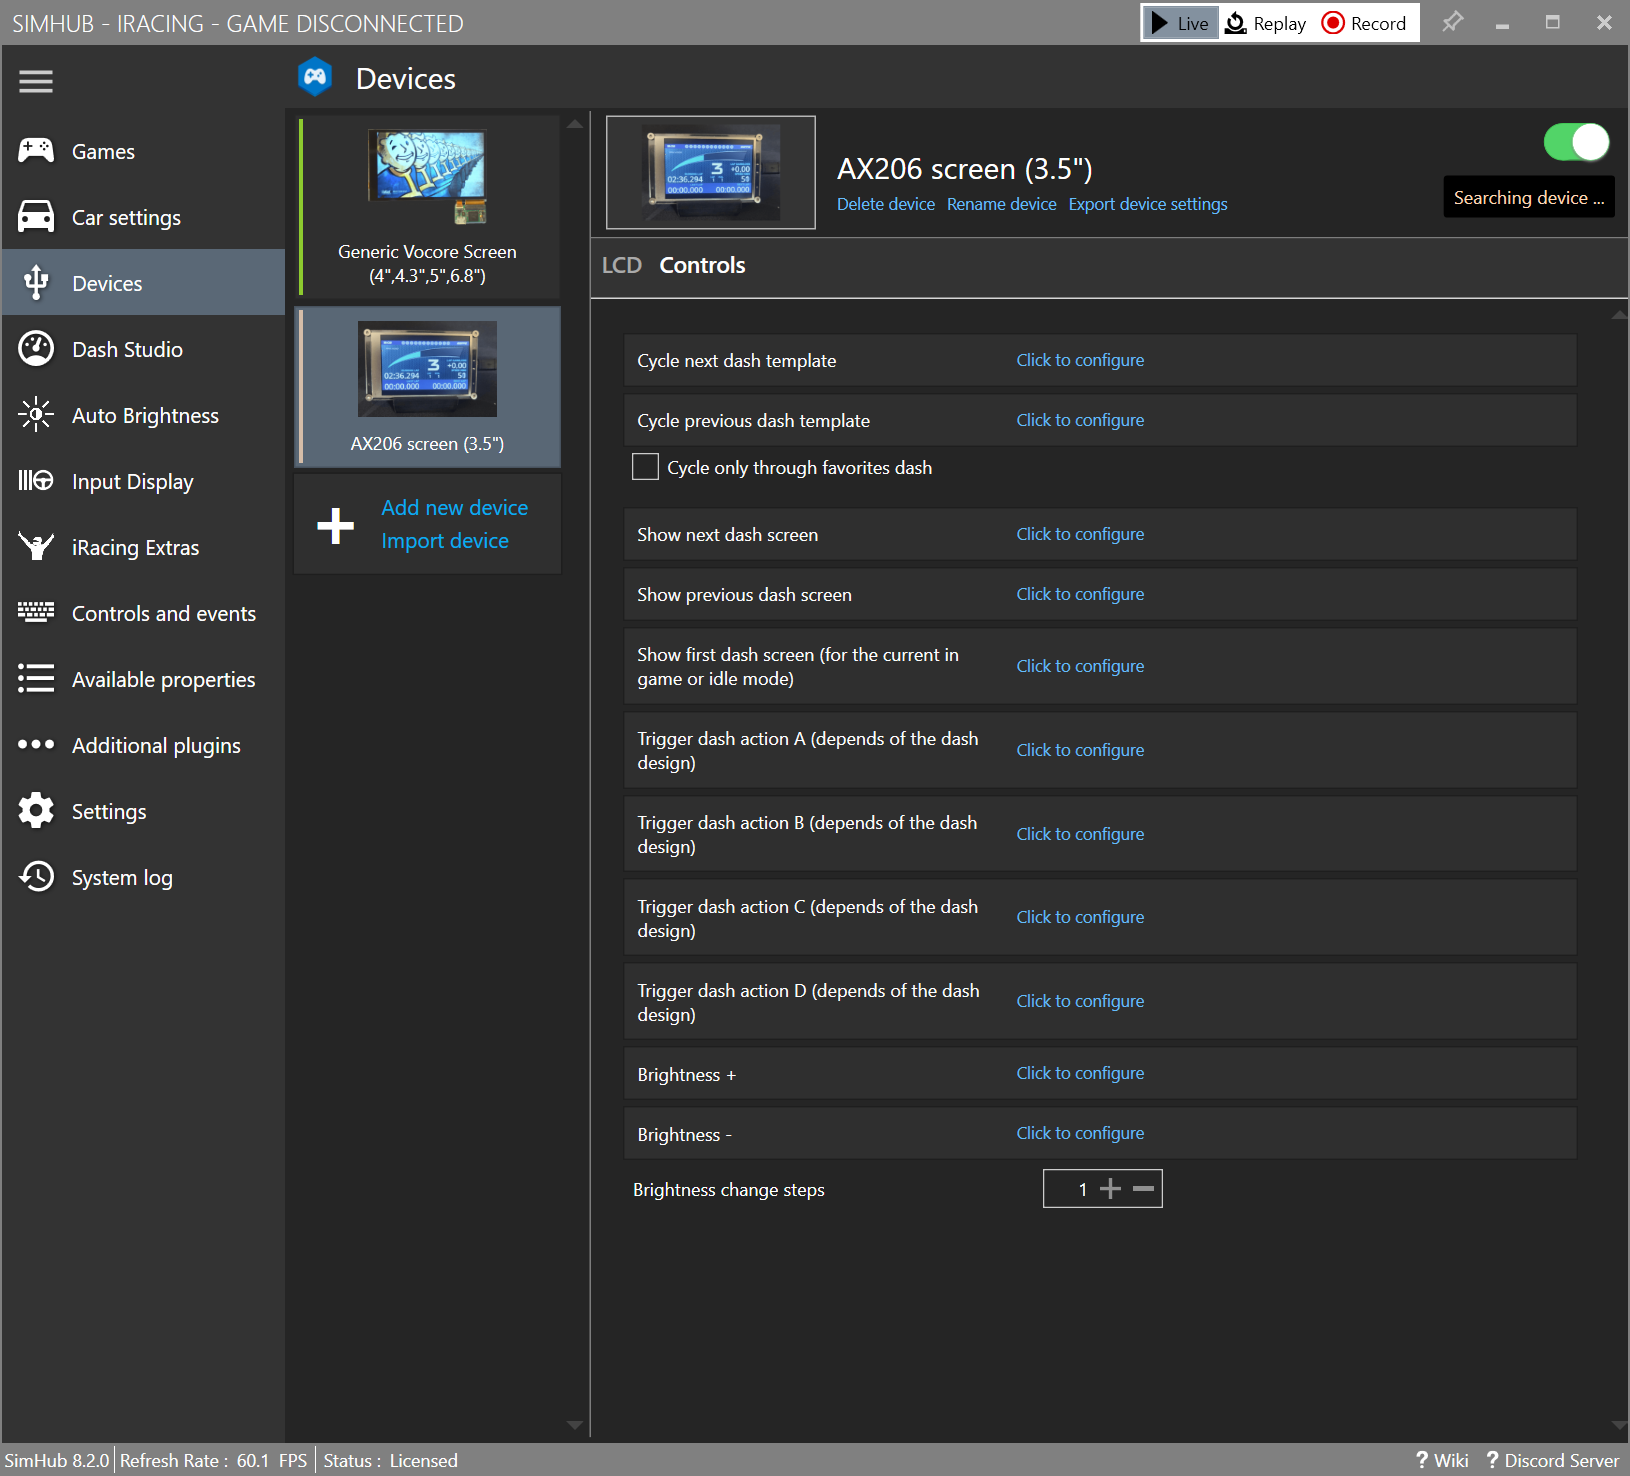Open Controls and events section
Viewport: 1630px width, 1476px height.
(x=144, y=613)
